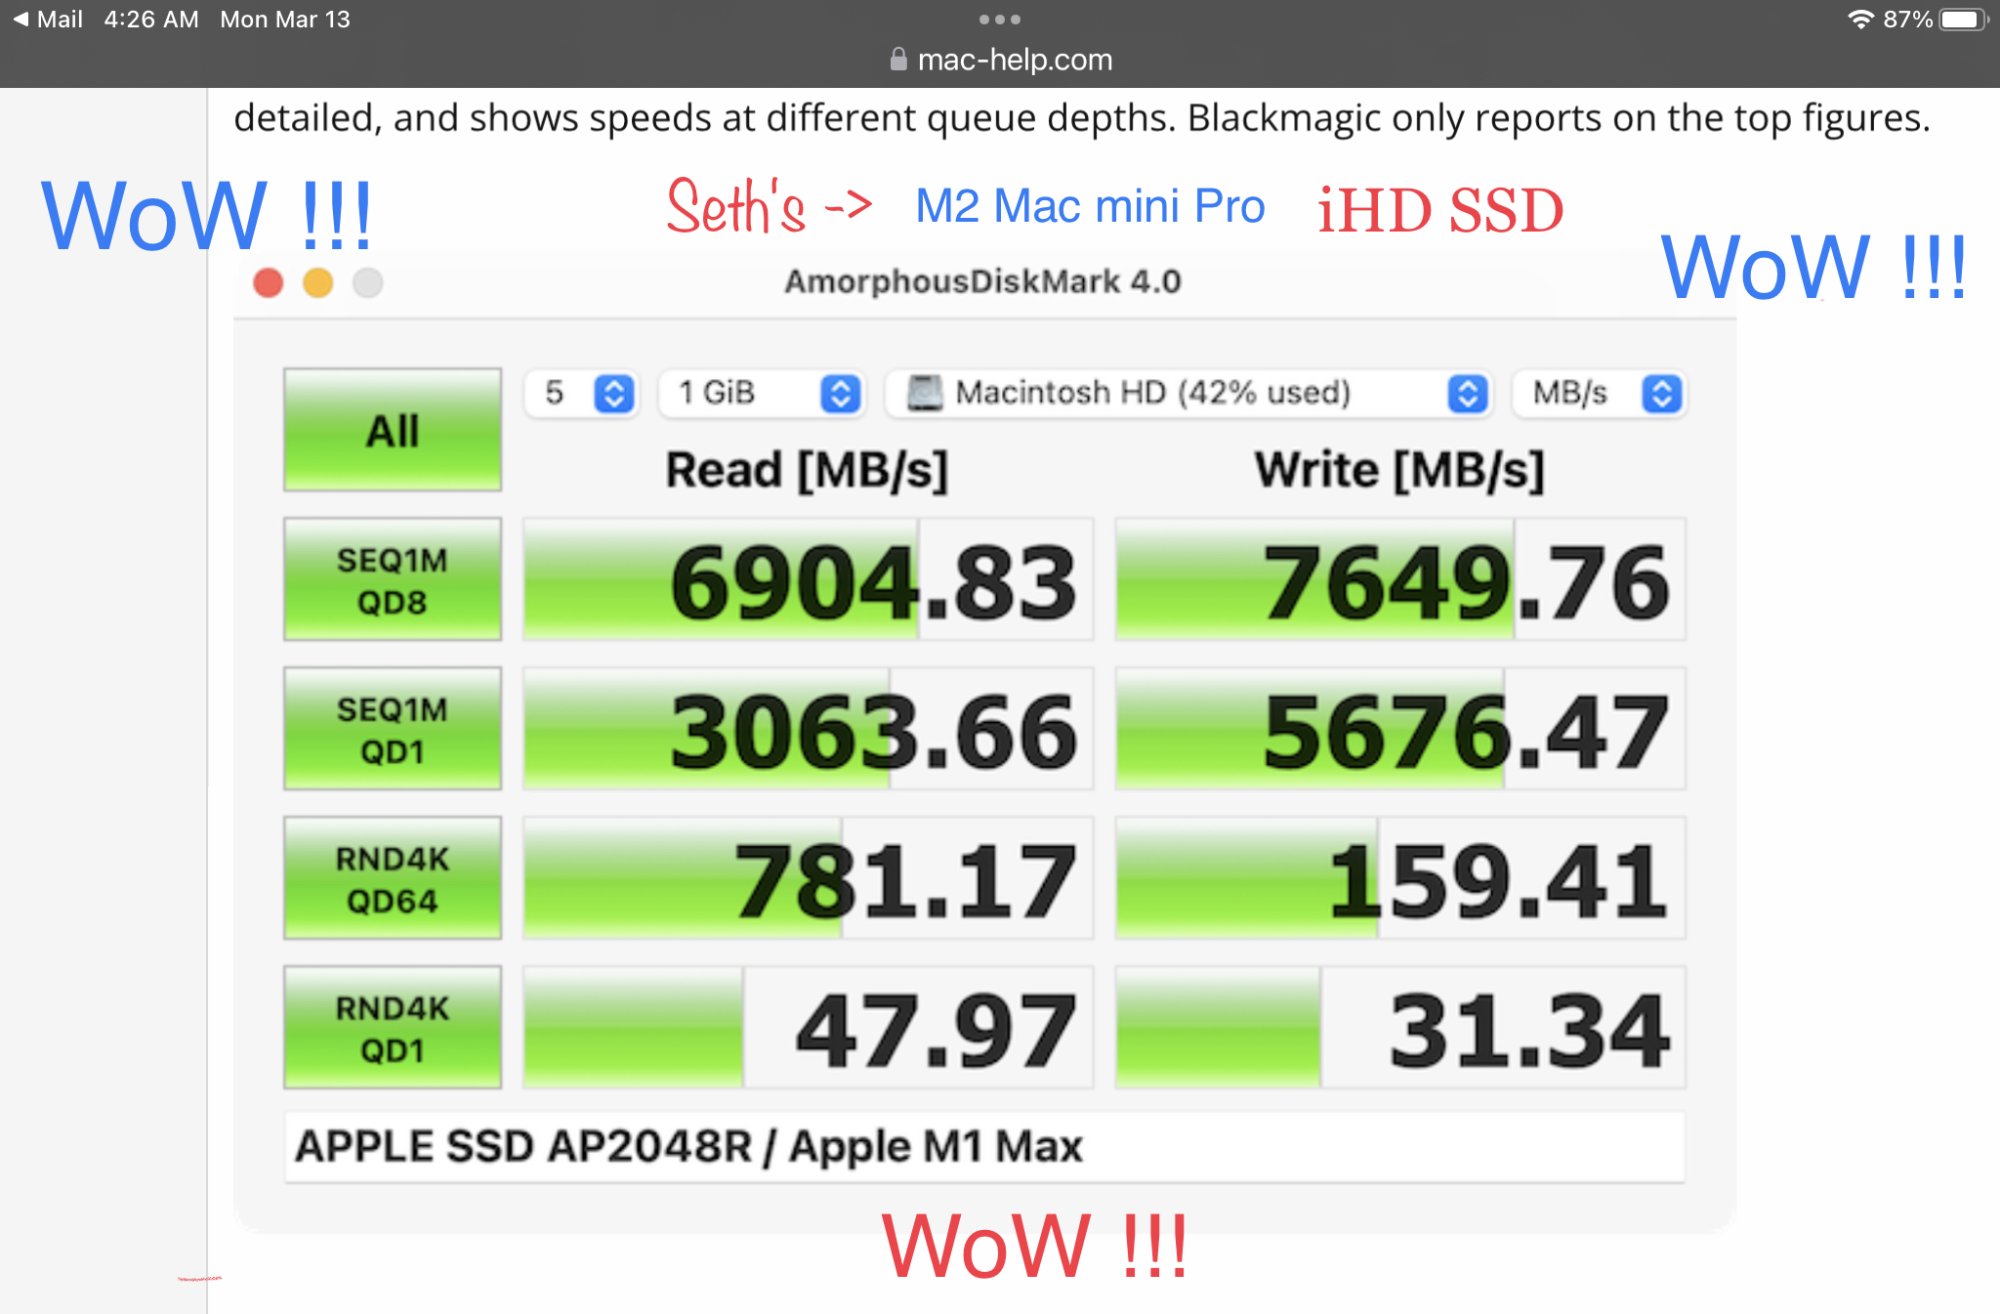Open the 1 GiB test size dropdown
The image size is (2000, 1314).
(x=840, y=393)
